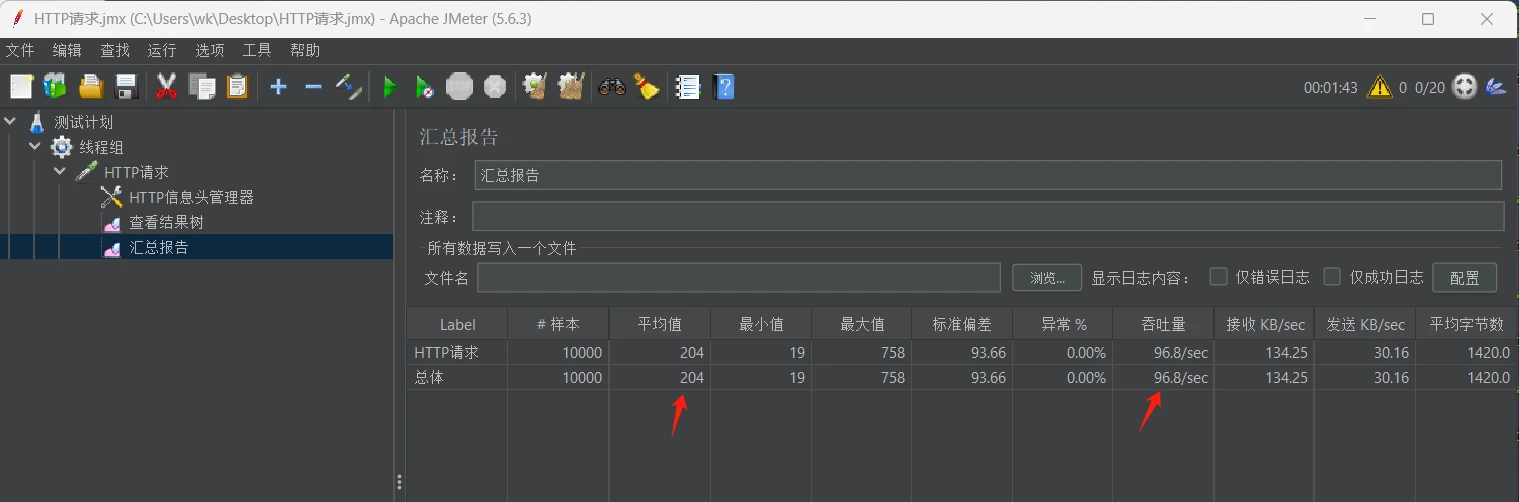Save the test plan with floppy icon

(126, 87)
